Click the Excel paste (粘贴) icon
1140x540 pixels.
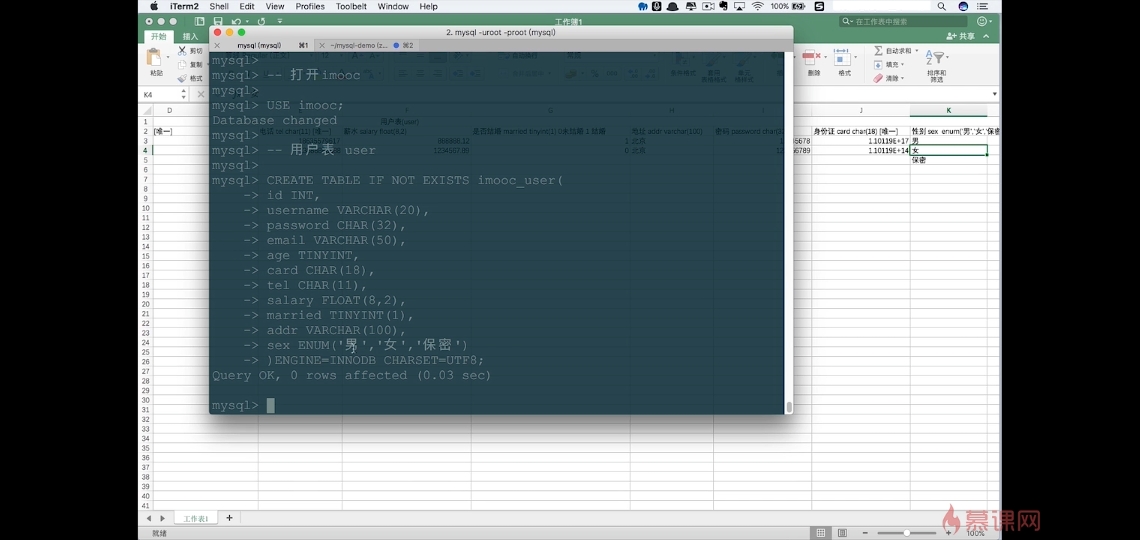click(155, 57)
